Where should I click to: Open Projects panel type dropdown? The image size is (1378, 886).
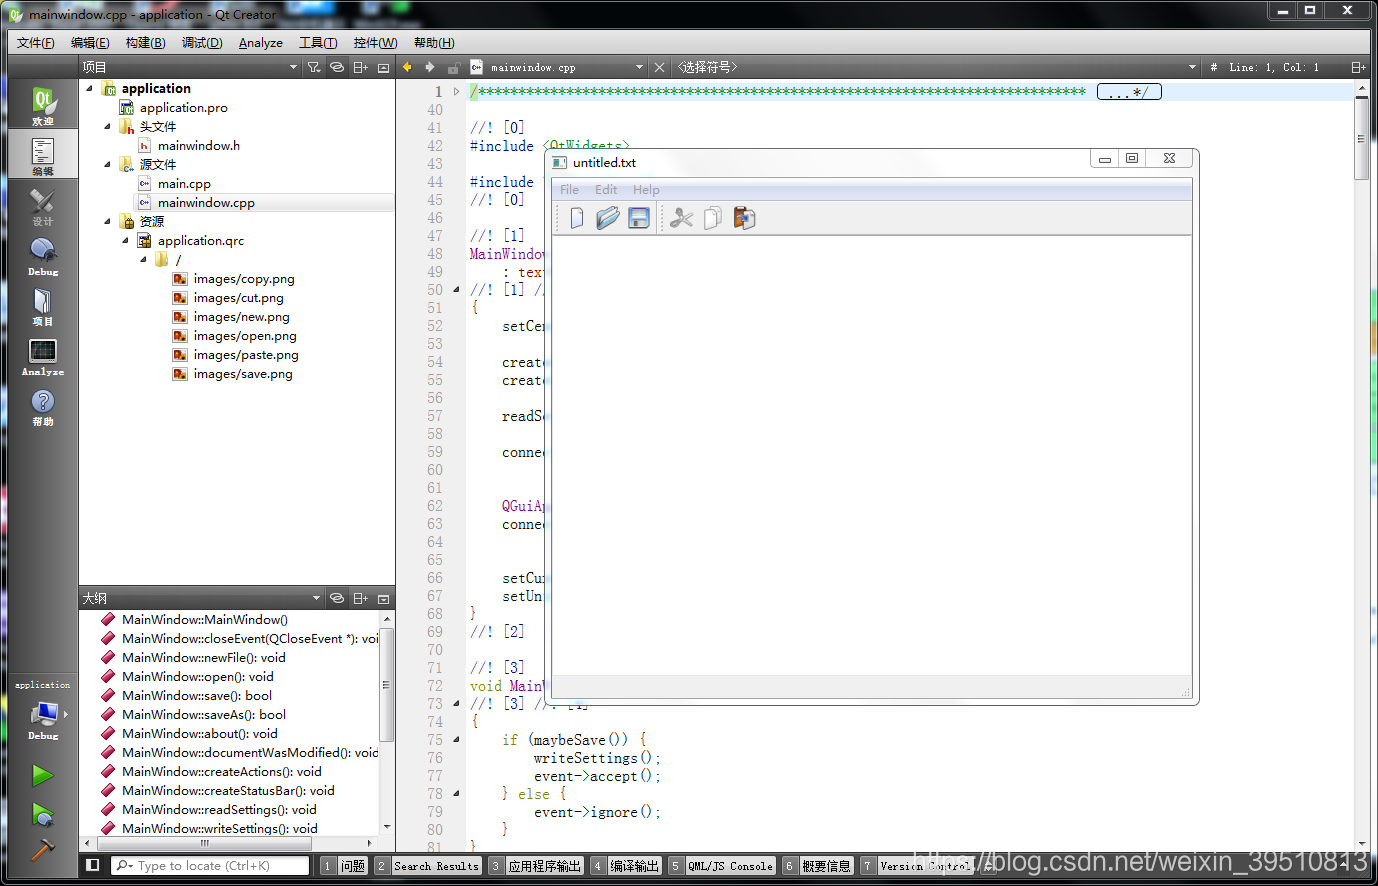(190, 67)
